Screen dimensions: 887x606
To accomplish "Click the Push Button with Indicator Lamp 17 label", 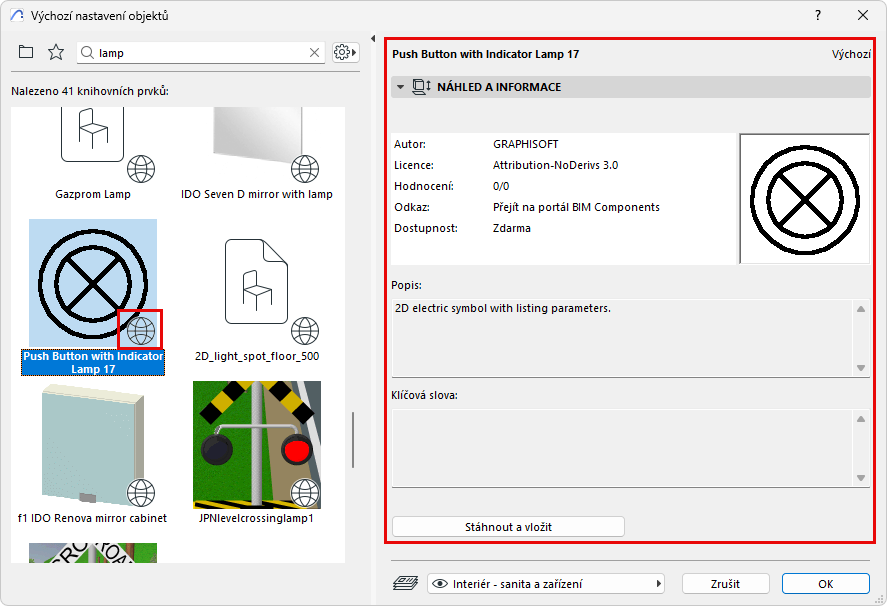I will click(93, 362).
